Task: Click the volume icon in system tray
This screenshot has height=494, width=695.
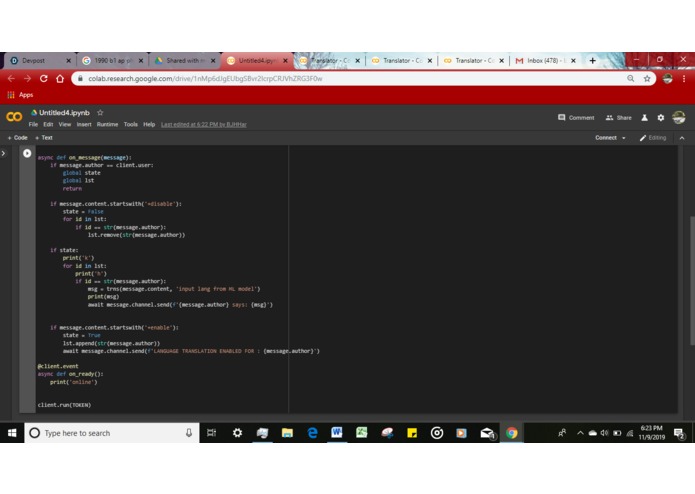Action: pyautogui.click(x=605, y=433)
